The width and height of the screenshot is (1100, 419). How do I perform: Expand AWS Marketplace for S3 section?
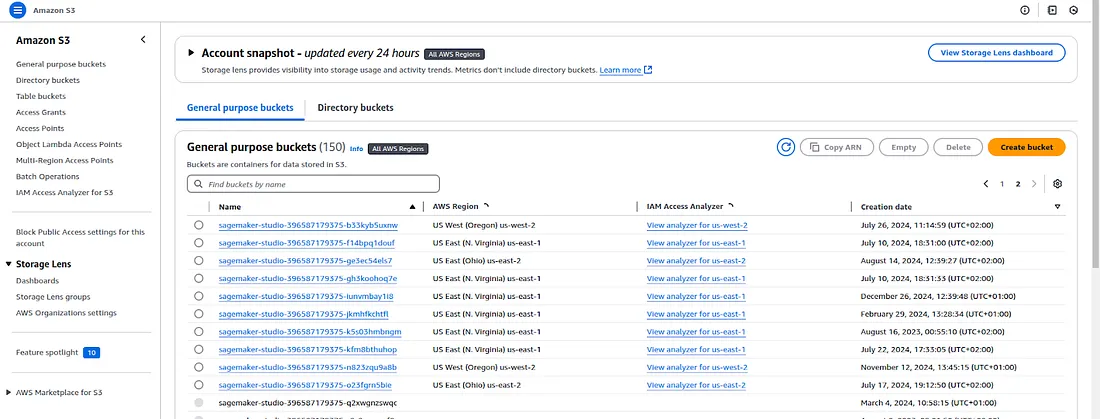(x=8, y=392)
